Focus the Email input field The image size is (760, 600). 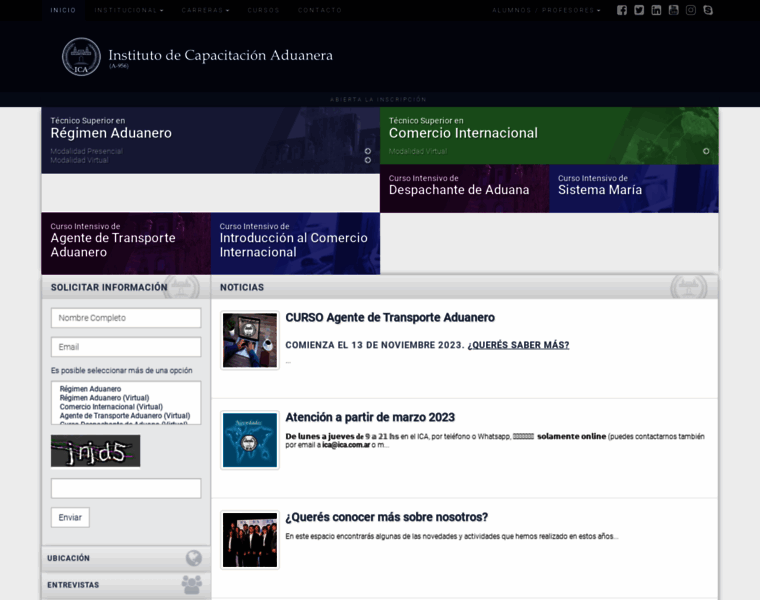click(126, 347)
